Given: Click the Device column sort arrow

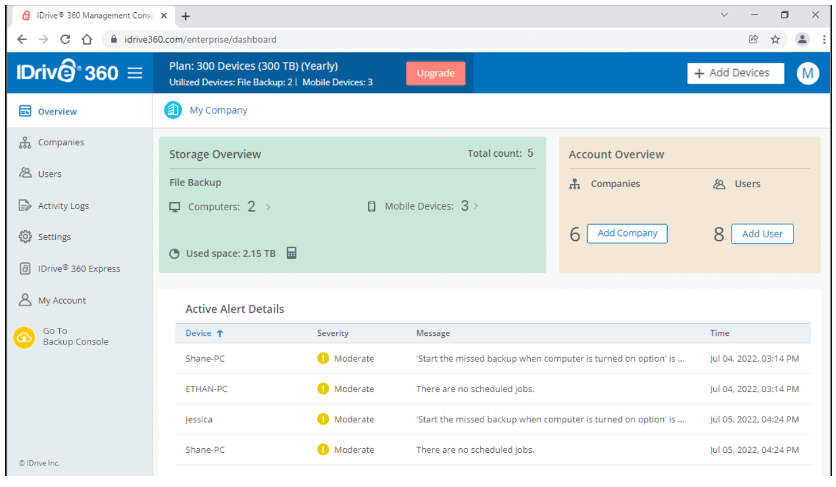Looking at the screenshot, I should (x=220, y=333).
